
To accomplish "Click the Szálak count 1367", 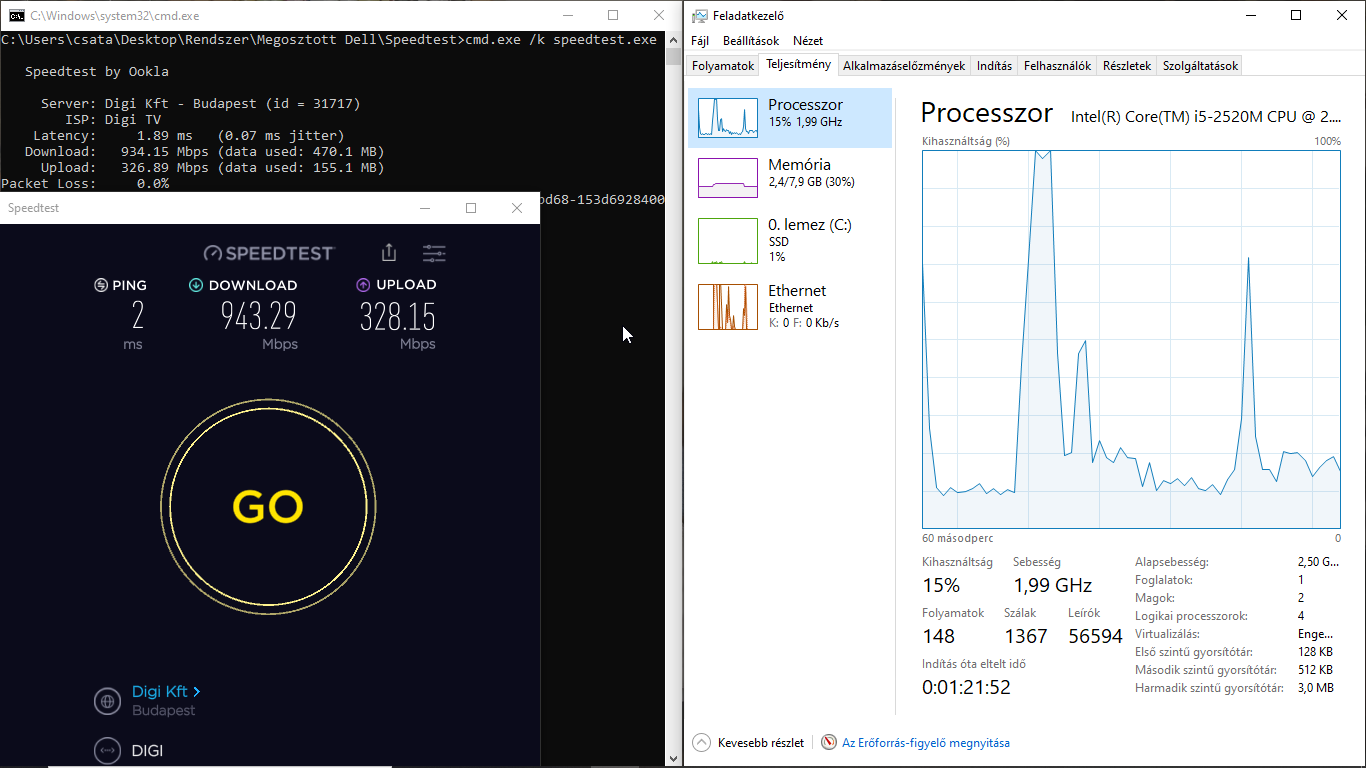I will tap(1026, 636).
